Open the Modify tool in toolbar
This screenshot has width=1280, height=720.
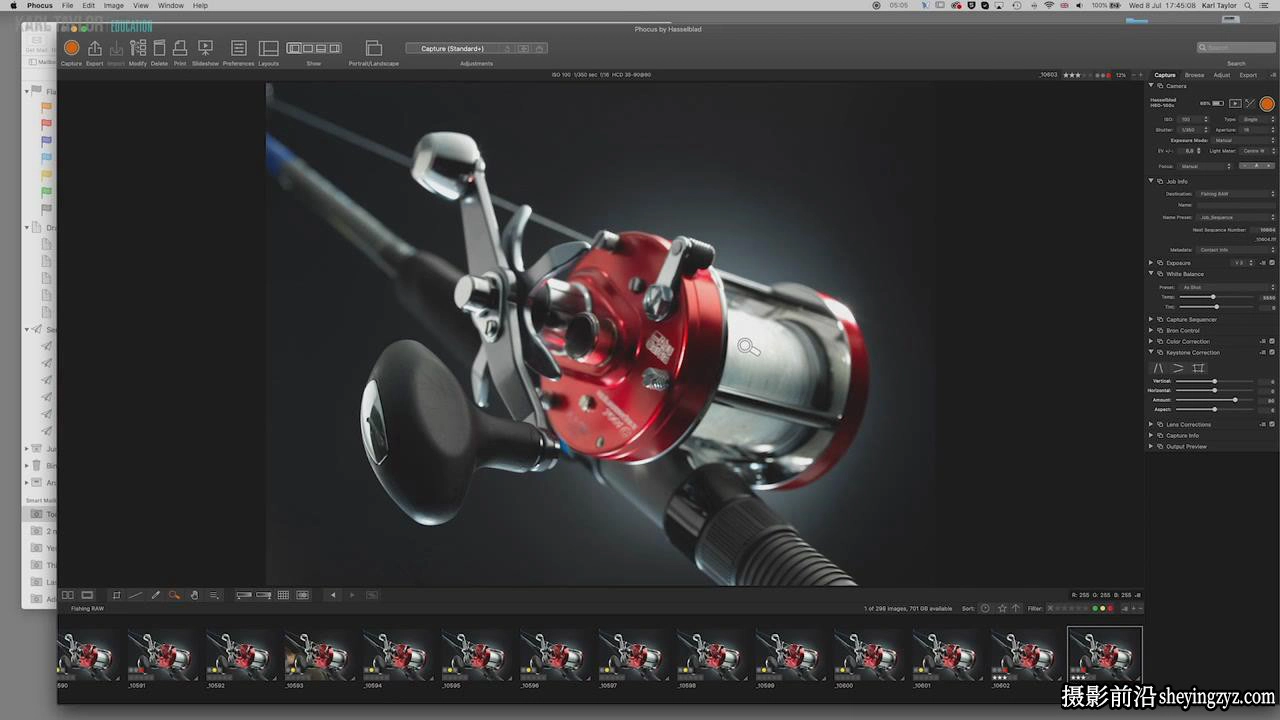tap(138, 48)
